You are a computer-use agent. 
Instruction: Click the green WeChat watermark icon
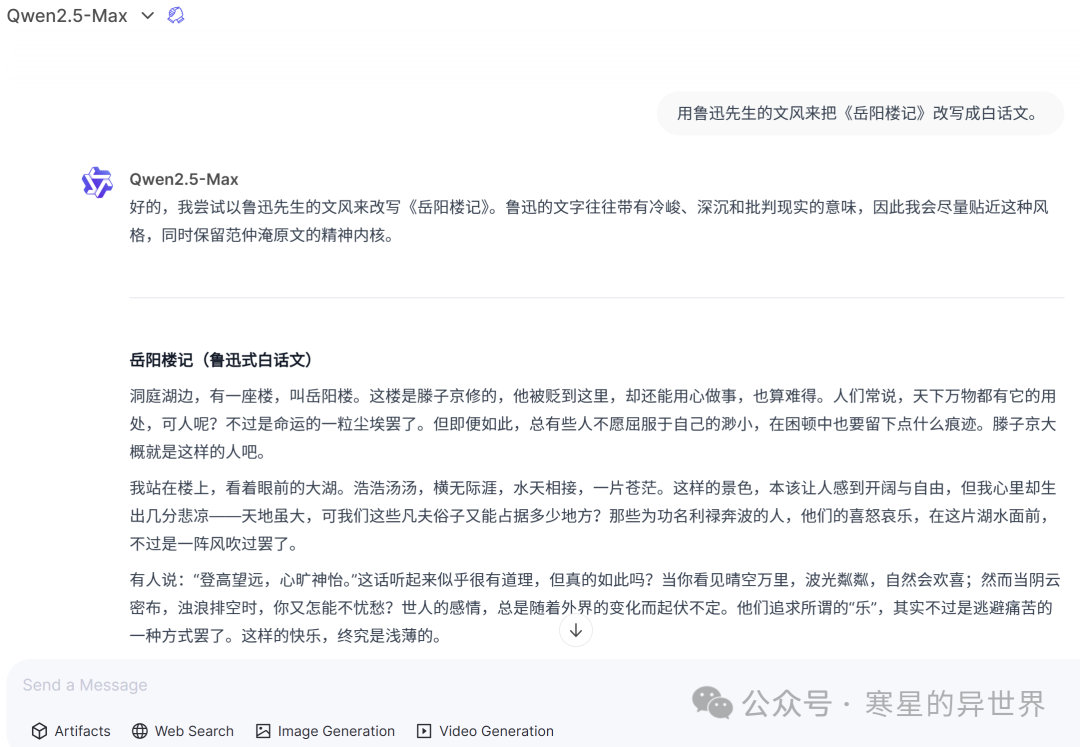pos(712,703)
